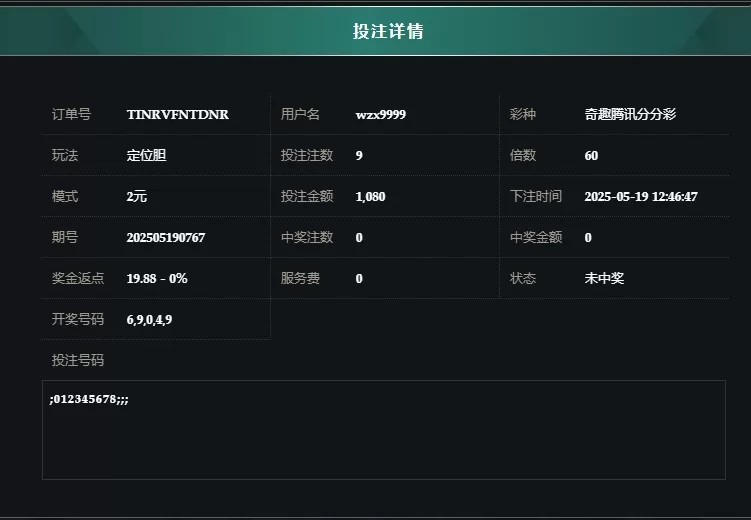
Task: Click the bet amount 1,080
Action: (x=370, y=197)
